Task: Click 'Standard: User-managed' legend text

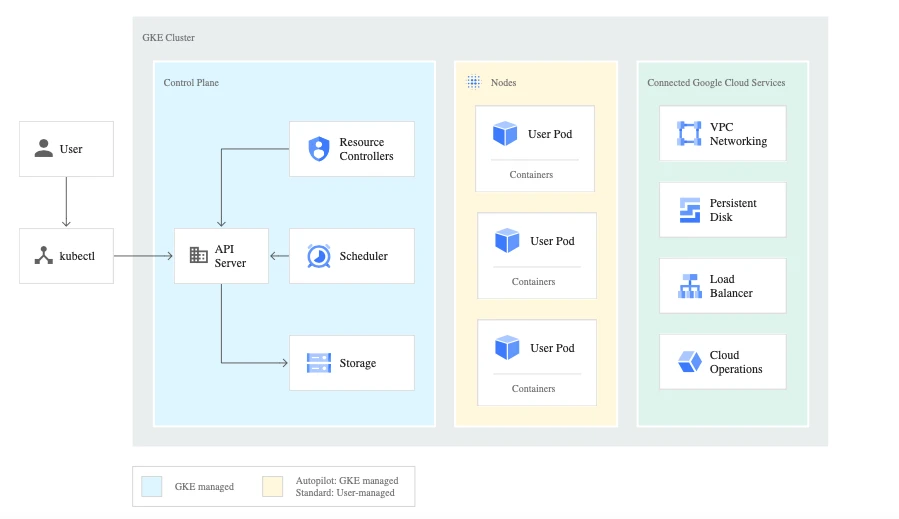Action: pos(345,493)
